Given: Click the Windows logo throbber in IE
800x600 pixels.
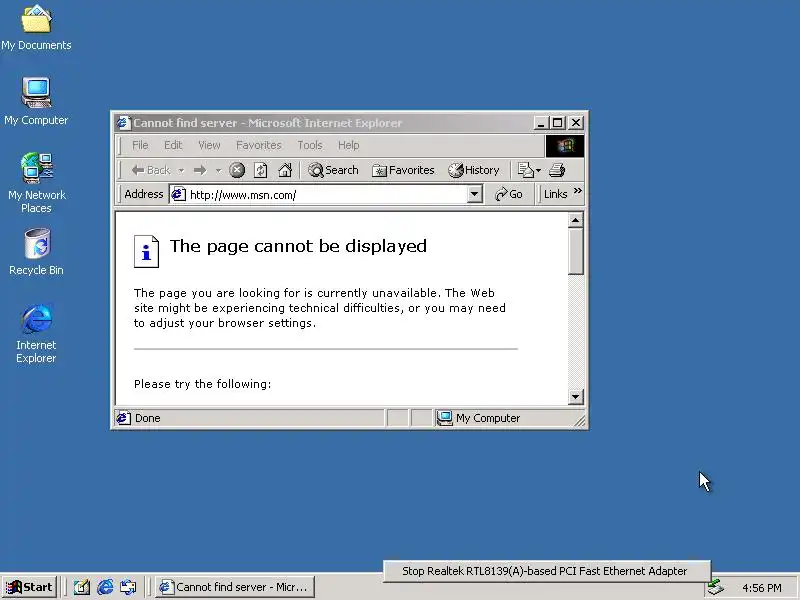Looking at the screenshot, I should coord(565,146).
